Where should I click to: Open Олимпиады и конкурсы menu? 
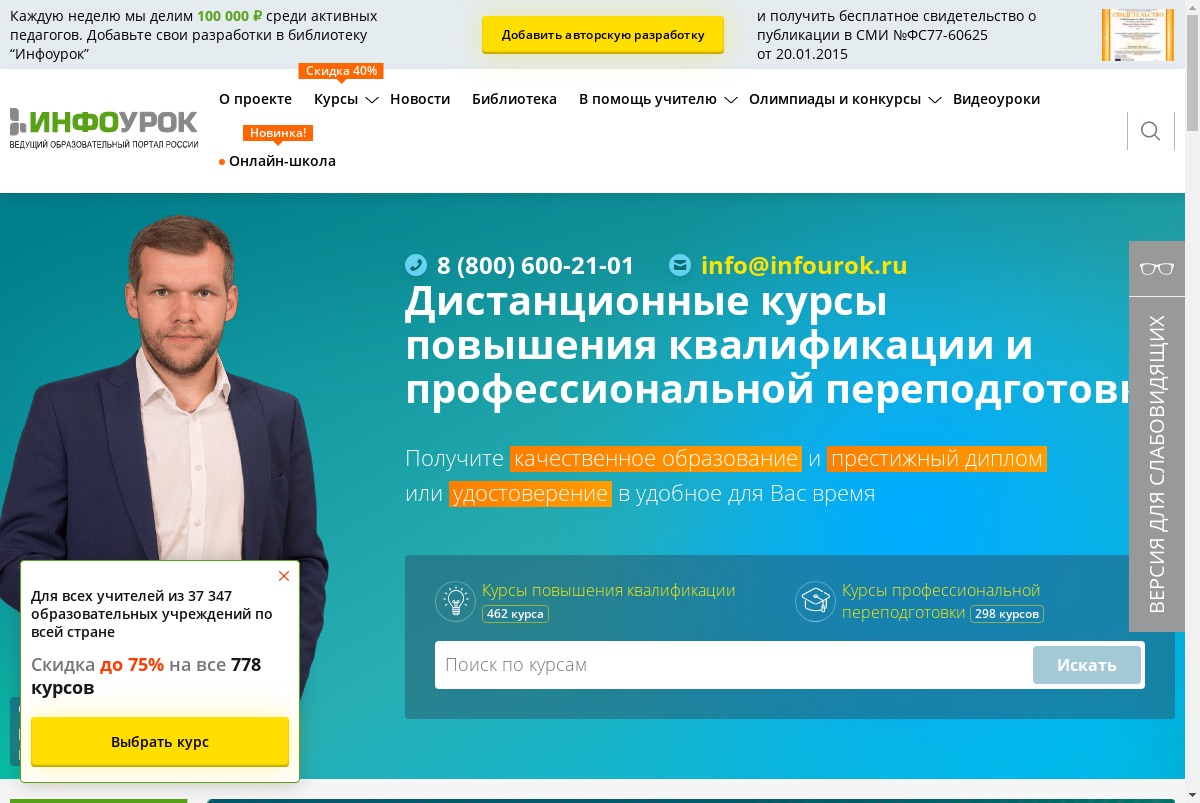[x=835, y=99]
